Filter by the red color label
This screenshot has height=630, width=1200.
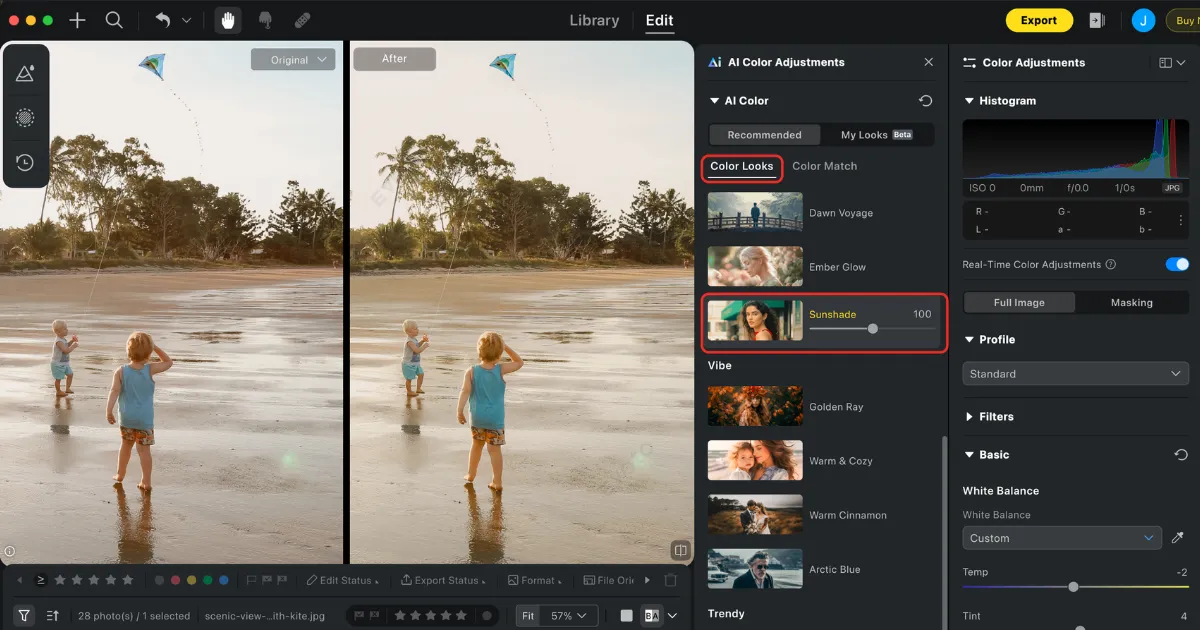pos(176,580)
